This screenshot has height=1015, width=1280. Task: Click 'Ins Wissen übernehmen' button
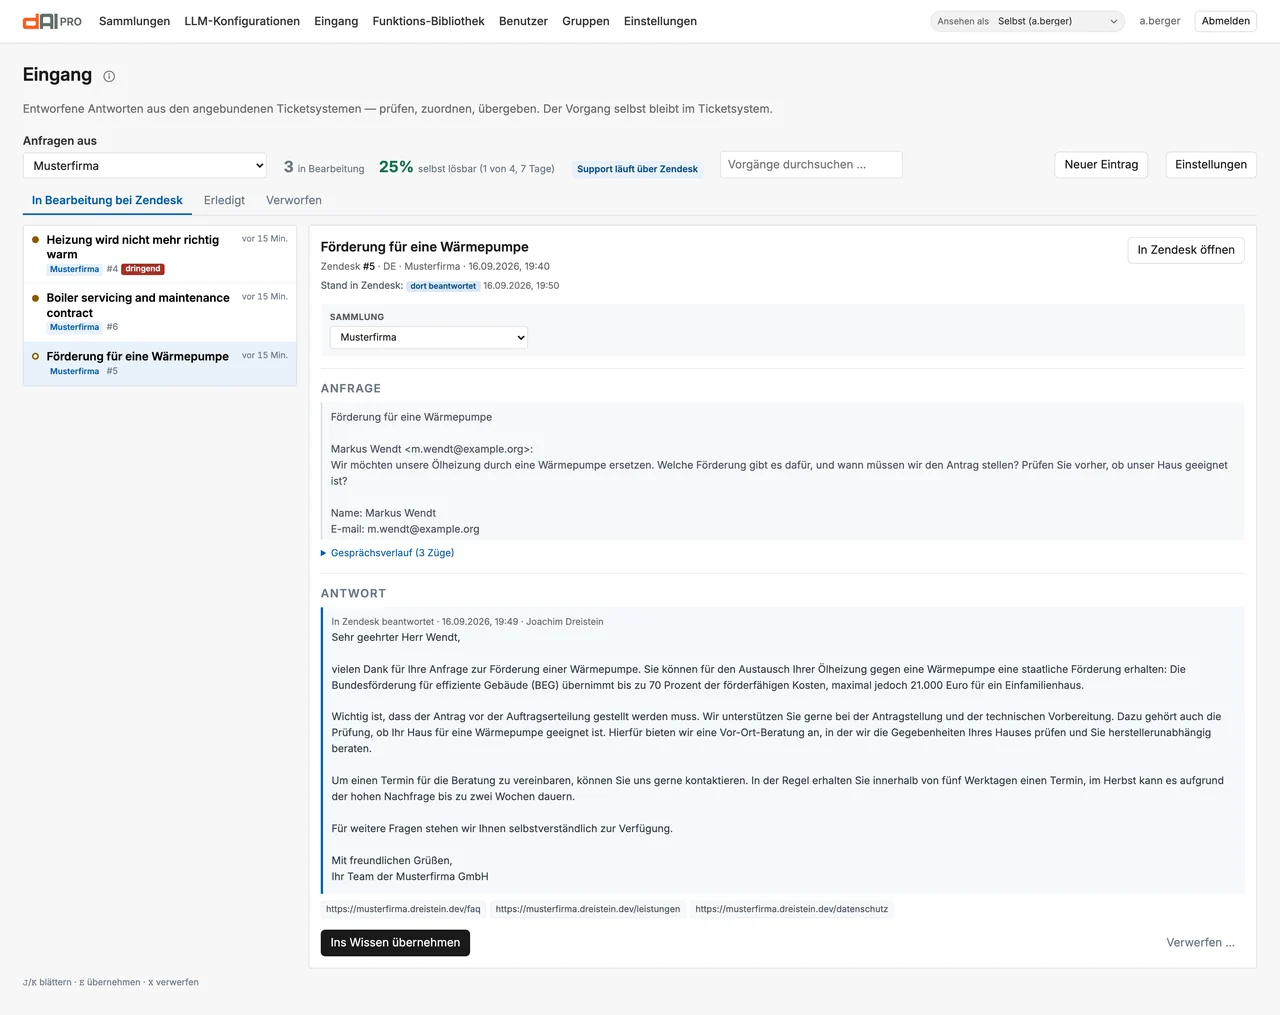tap(395, 943)
